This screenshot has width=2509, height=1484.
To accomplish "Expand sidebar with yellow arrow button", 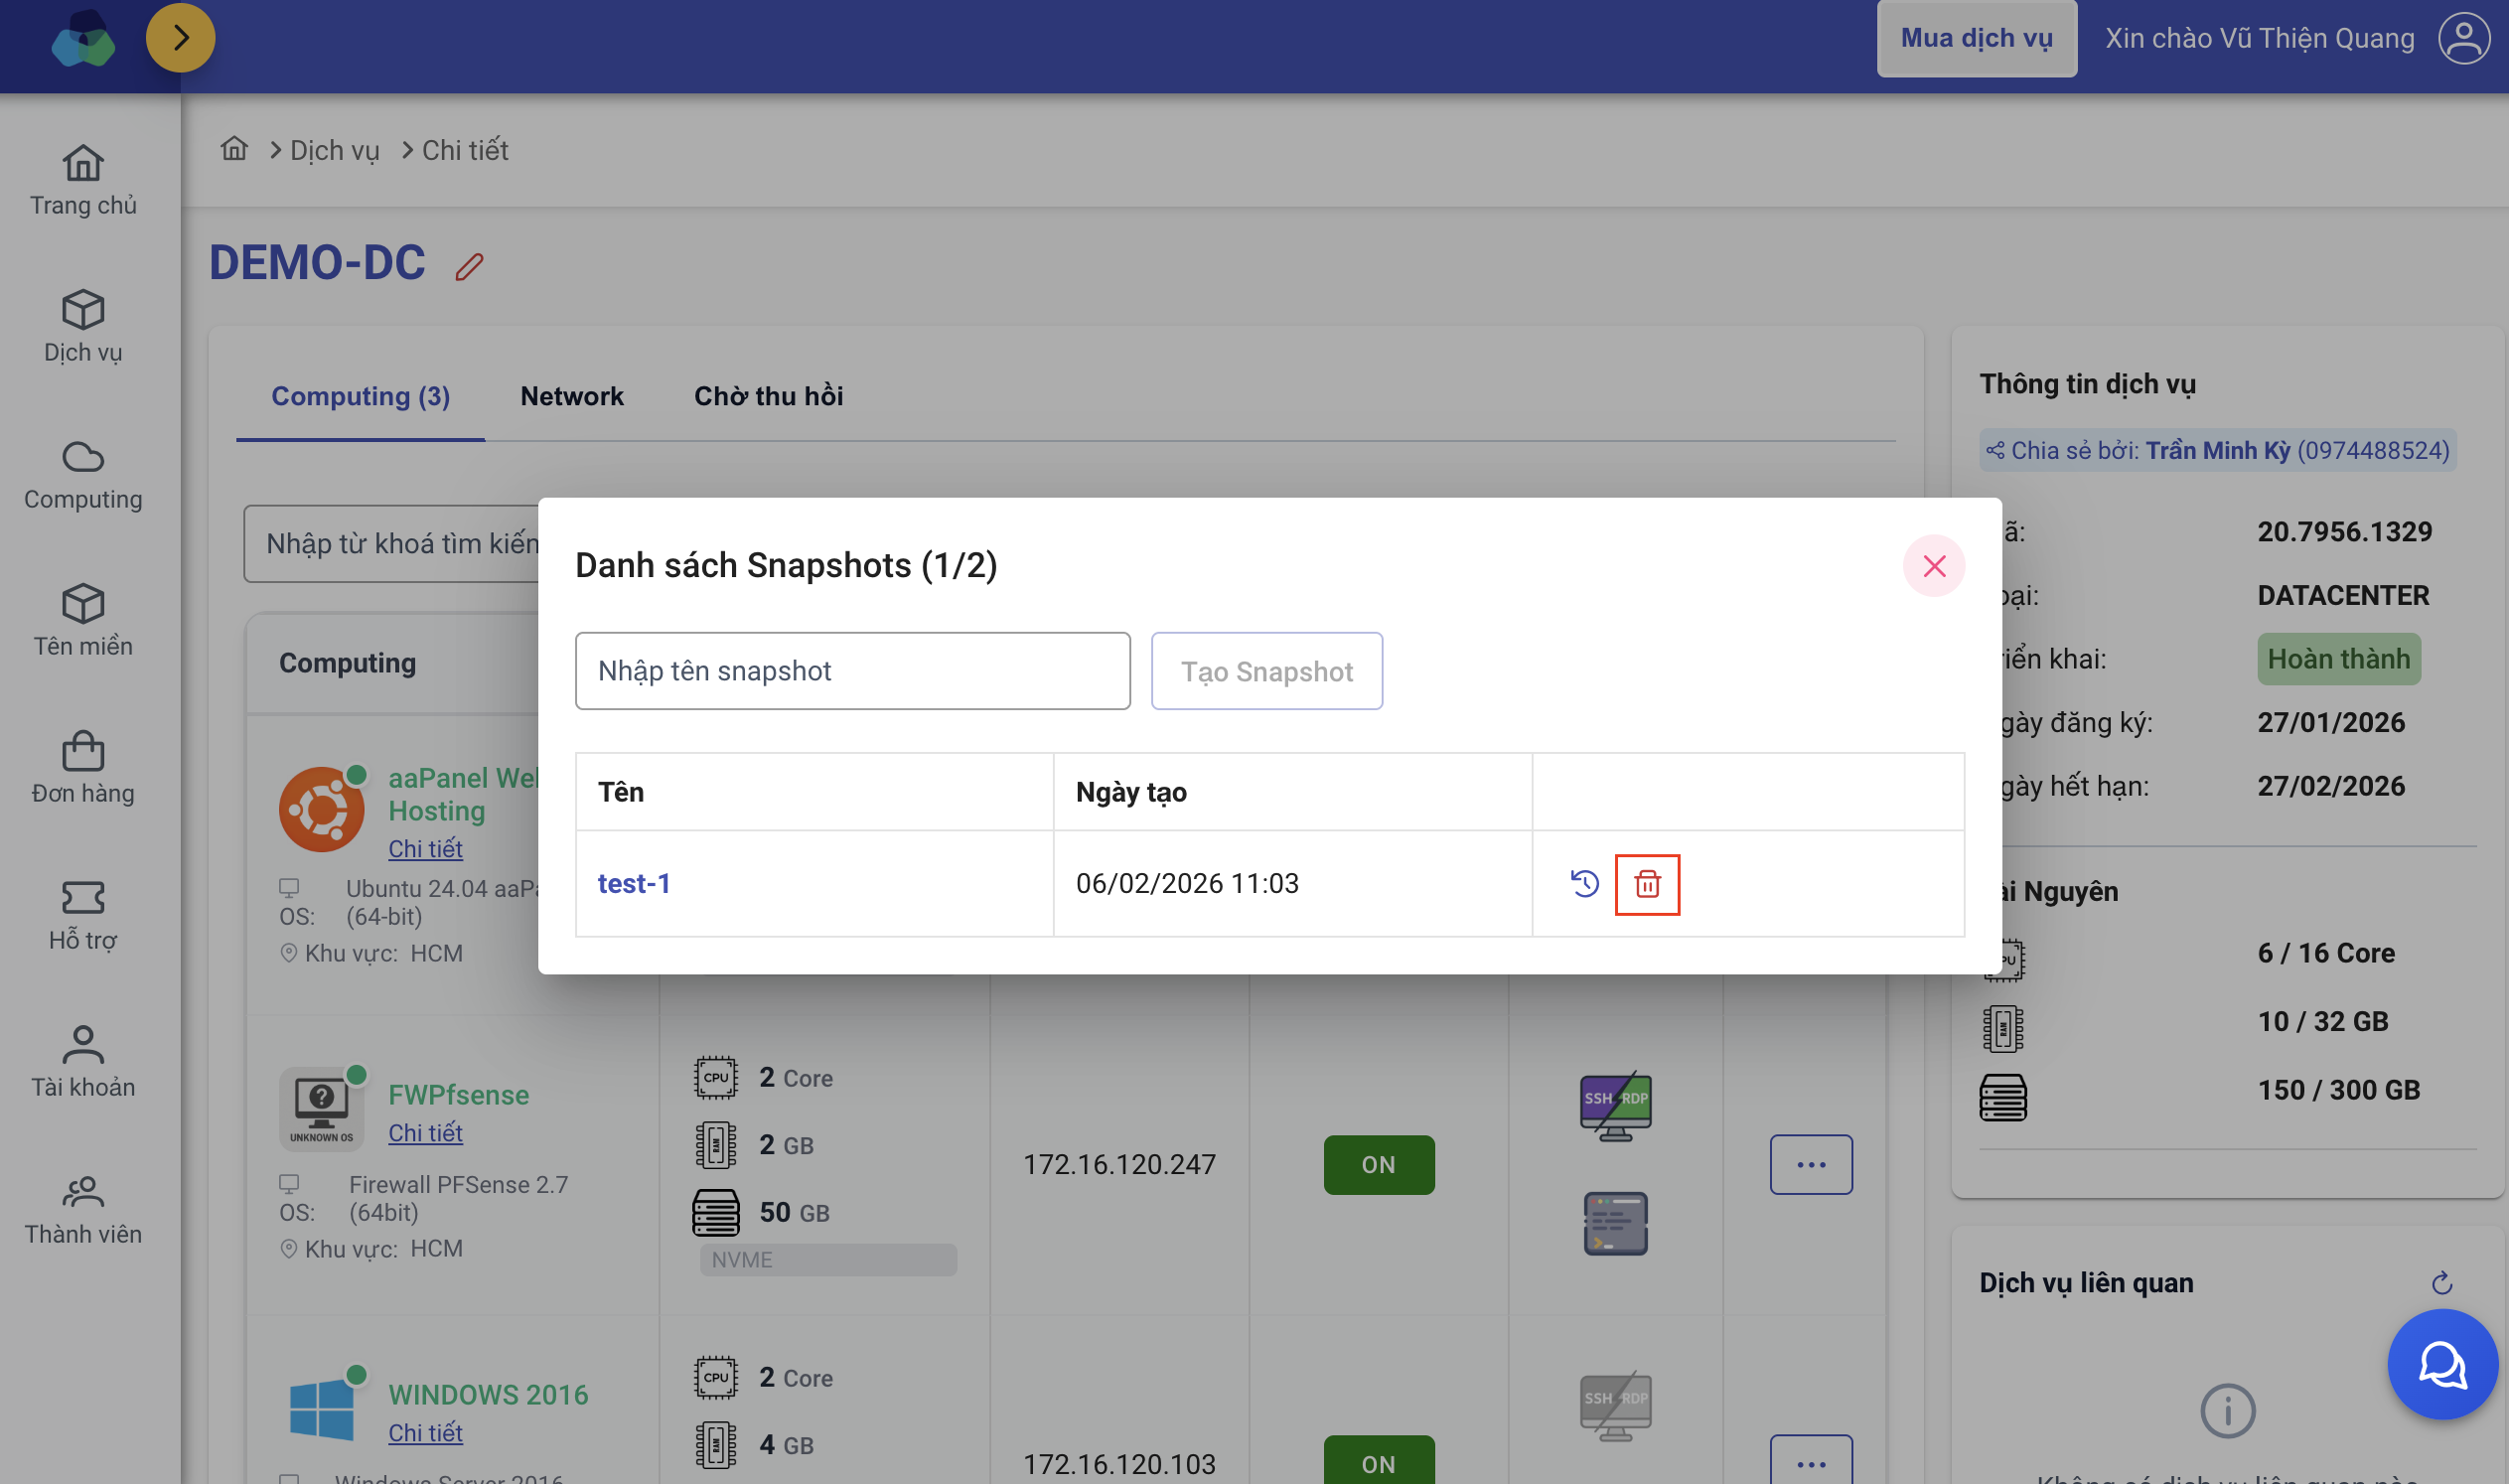I will click(181, 38).
